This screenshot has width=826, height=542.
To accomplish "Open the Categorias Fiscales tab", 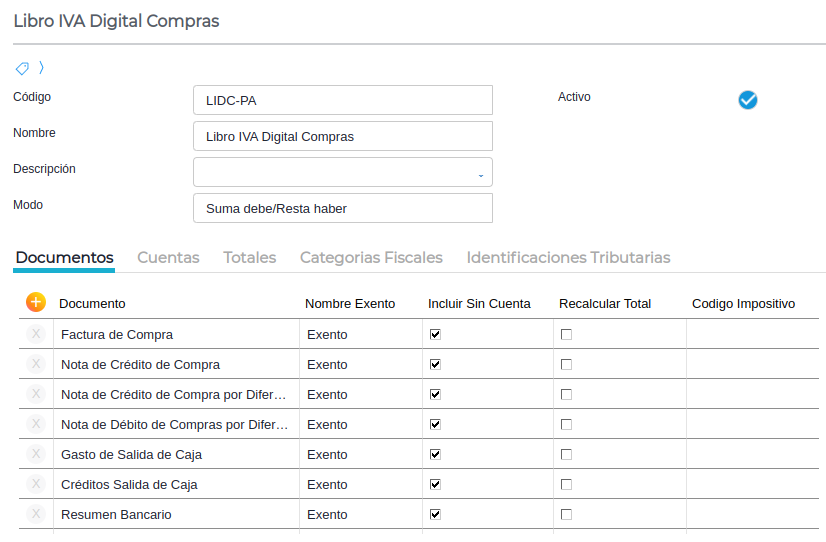I will (371, 257).
